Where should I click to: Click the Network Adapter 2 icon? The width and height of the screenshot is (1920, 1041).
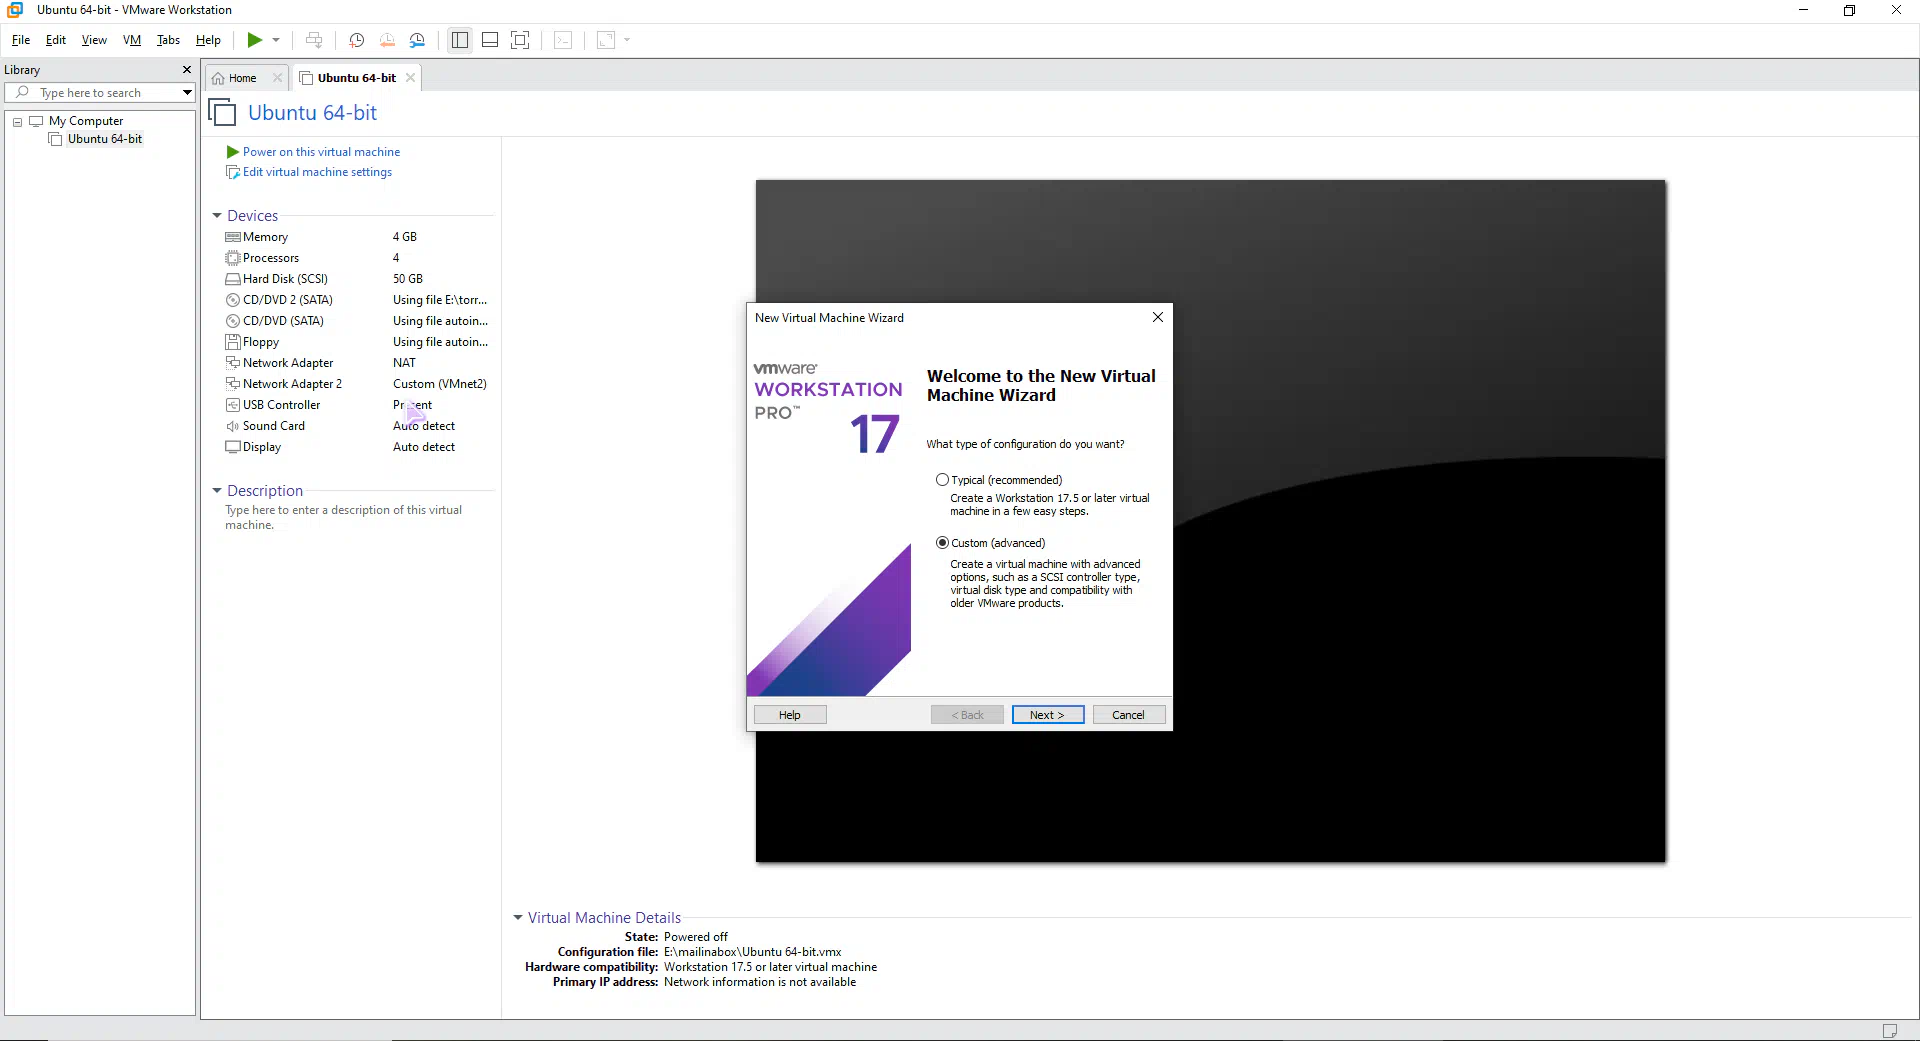click(x=233, y=384)
